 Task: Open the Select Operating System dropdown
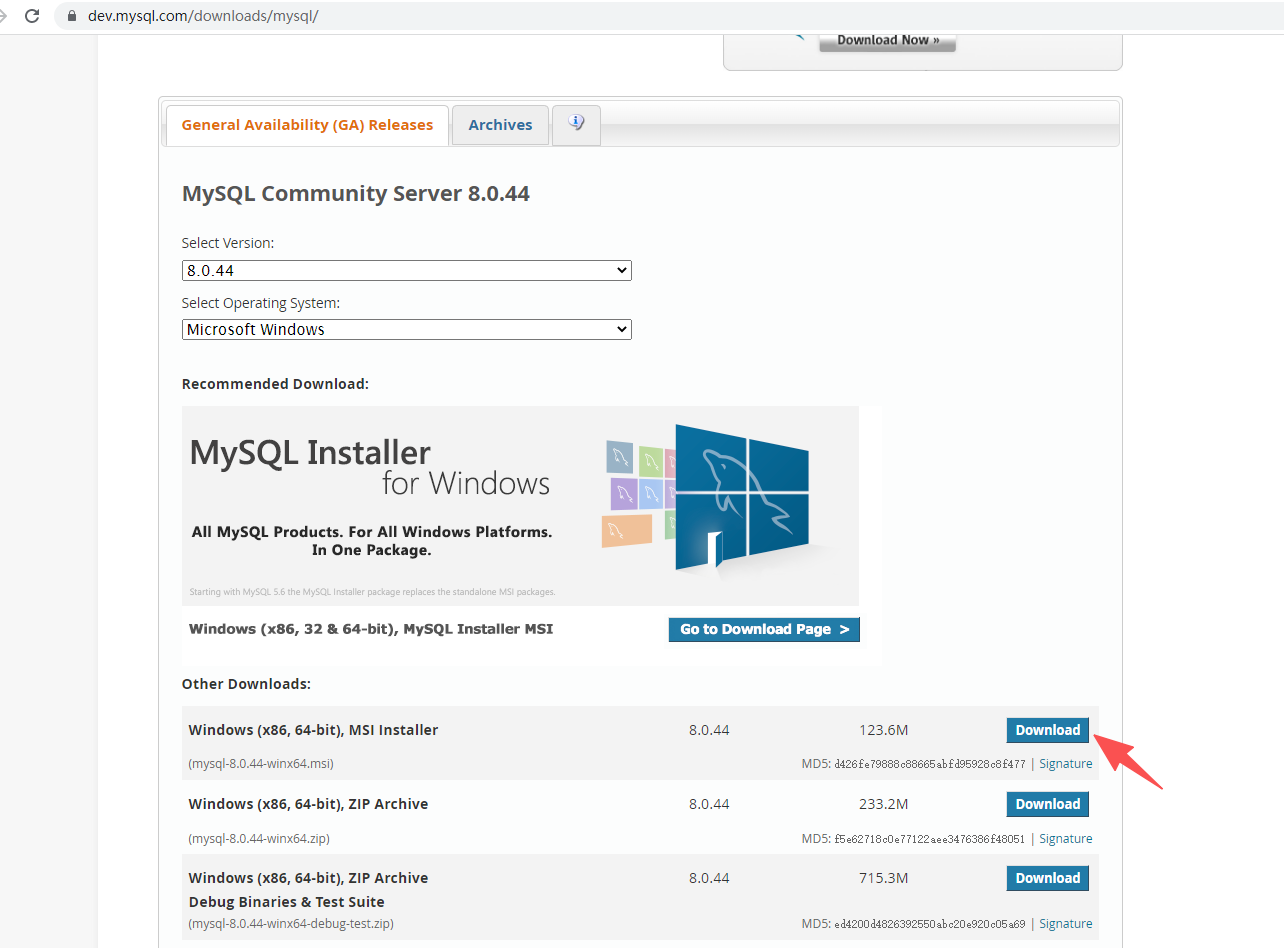click(x=406, y=330)
